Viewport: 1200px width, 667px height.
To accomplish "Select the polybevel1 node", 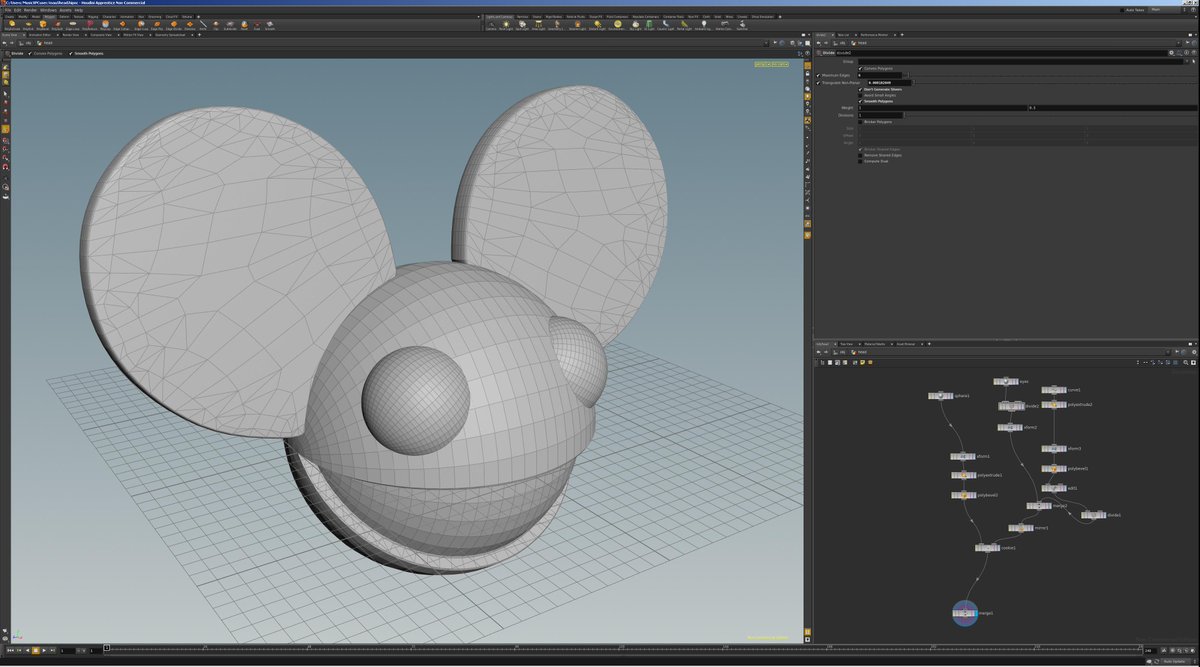I will (x=1053, y=468).
